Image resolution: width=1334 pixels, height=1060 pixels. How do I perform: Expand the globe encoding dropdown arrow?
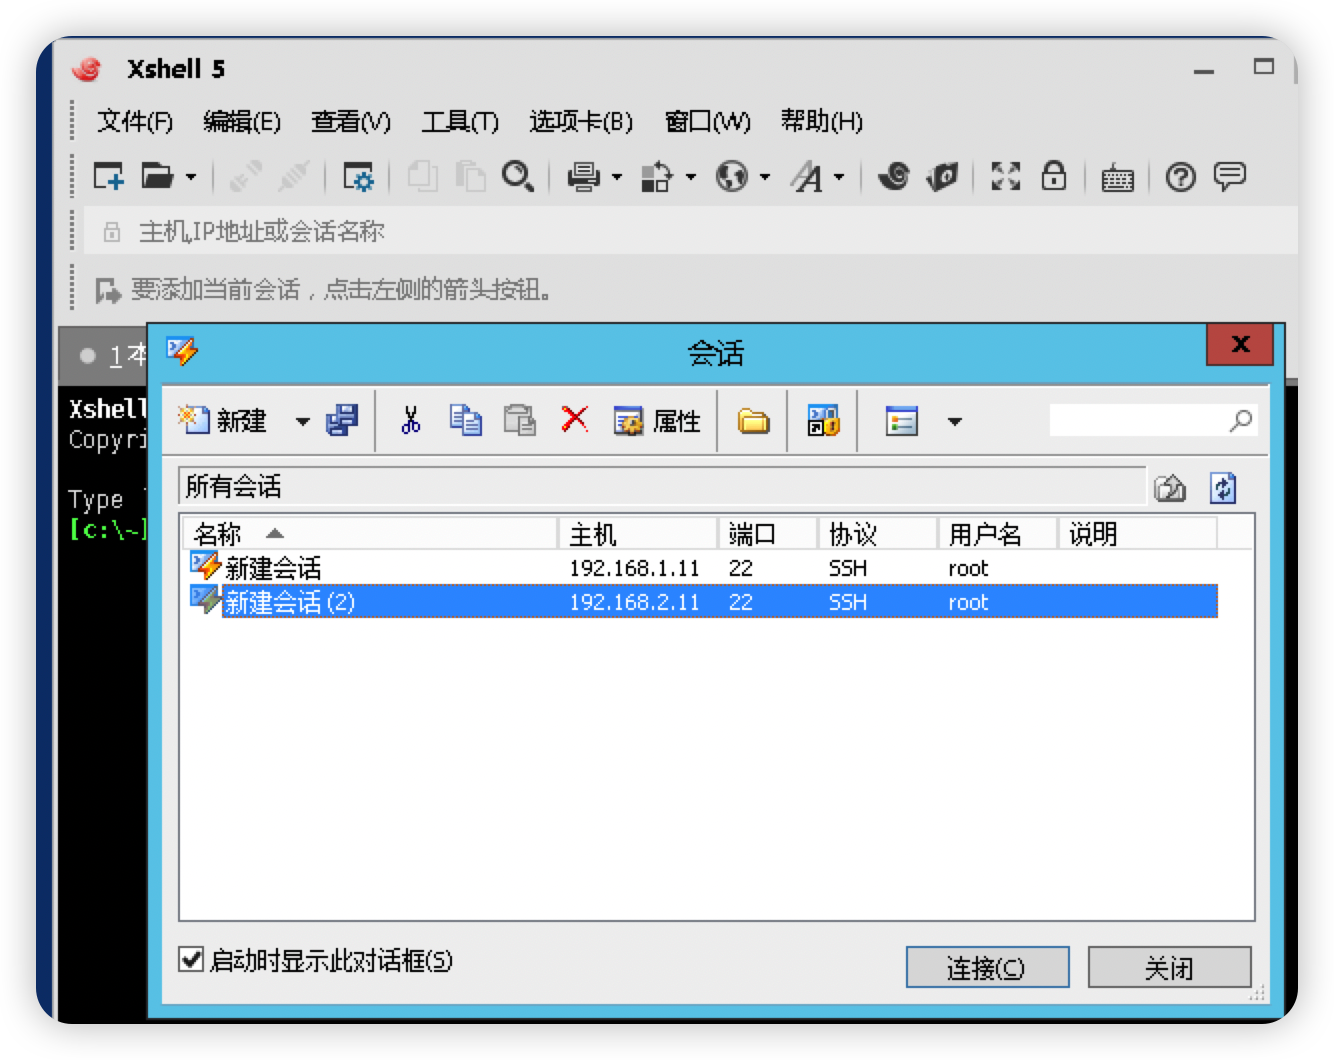(x=764, y=178)
